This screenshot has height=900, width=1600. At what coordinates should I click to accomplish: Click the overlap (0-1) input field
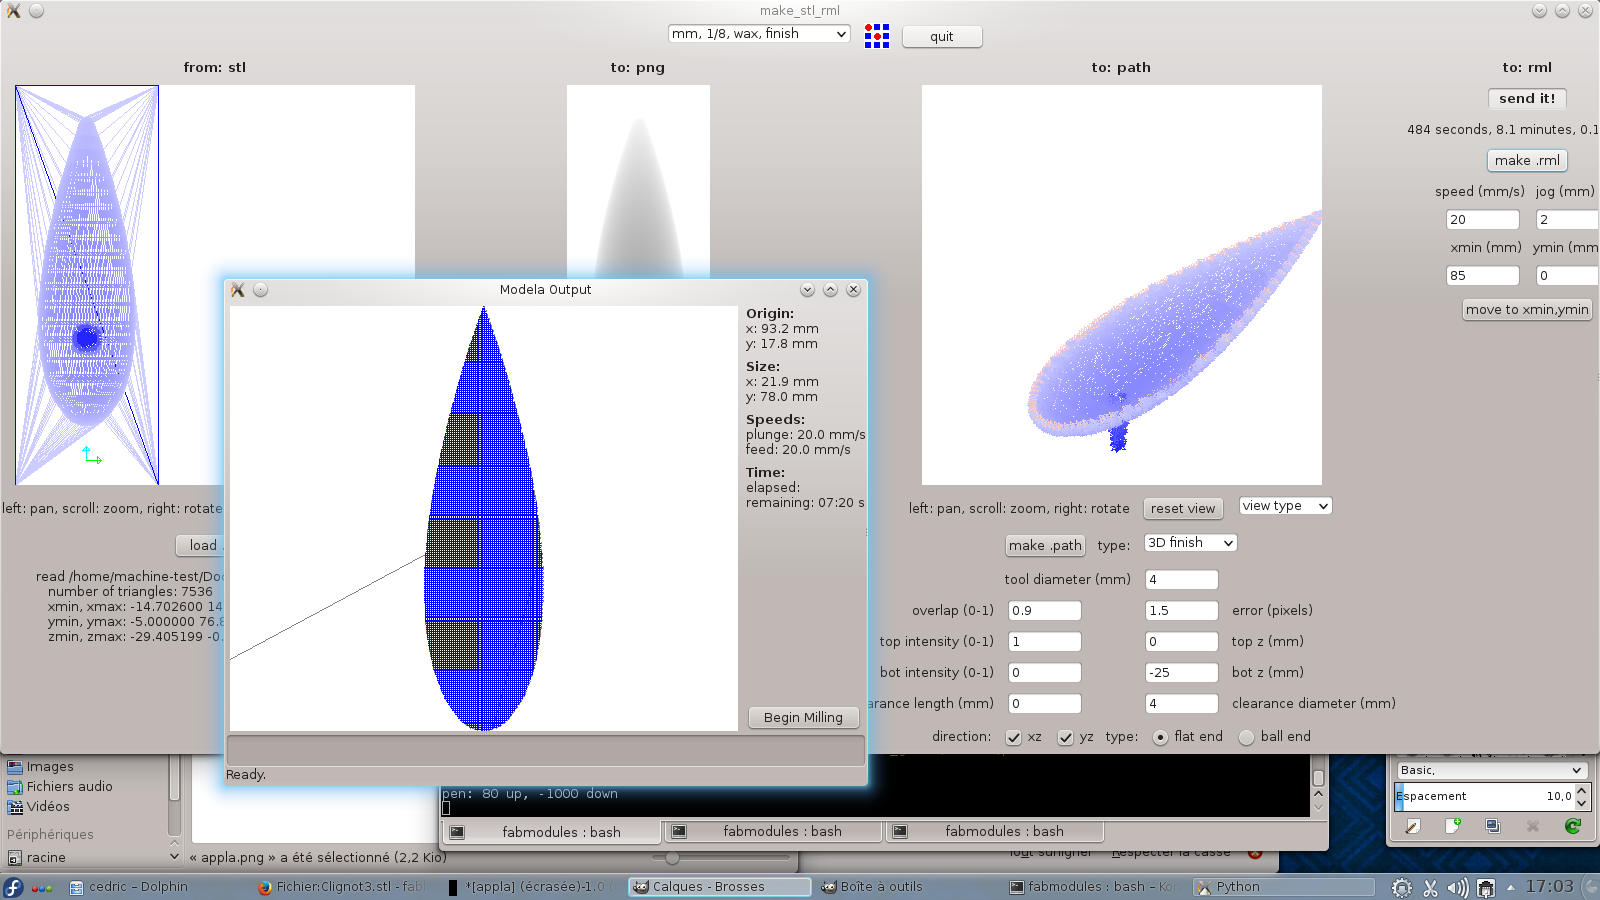1044,611
